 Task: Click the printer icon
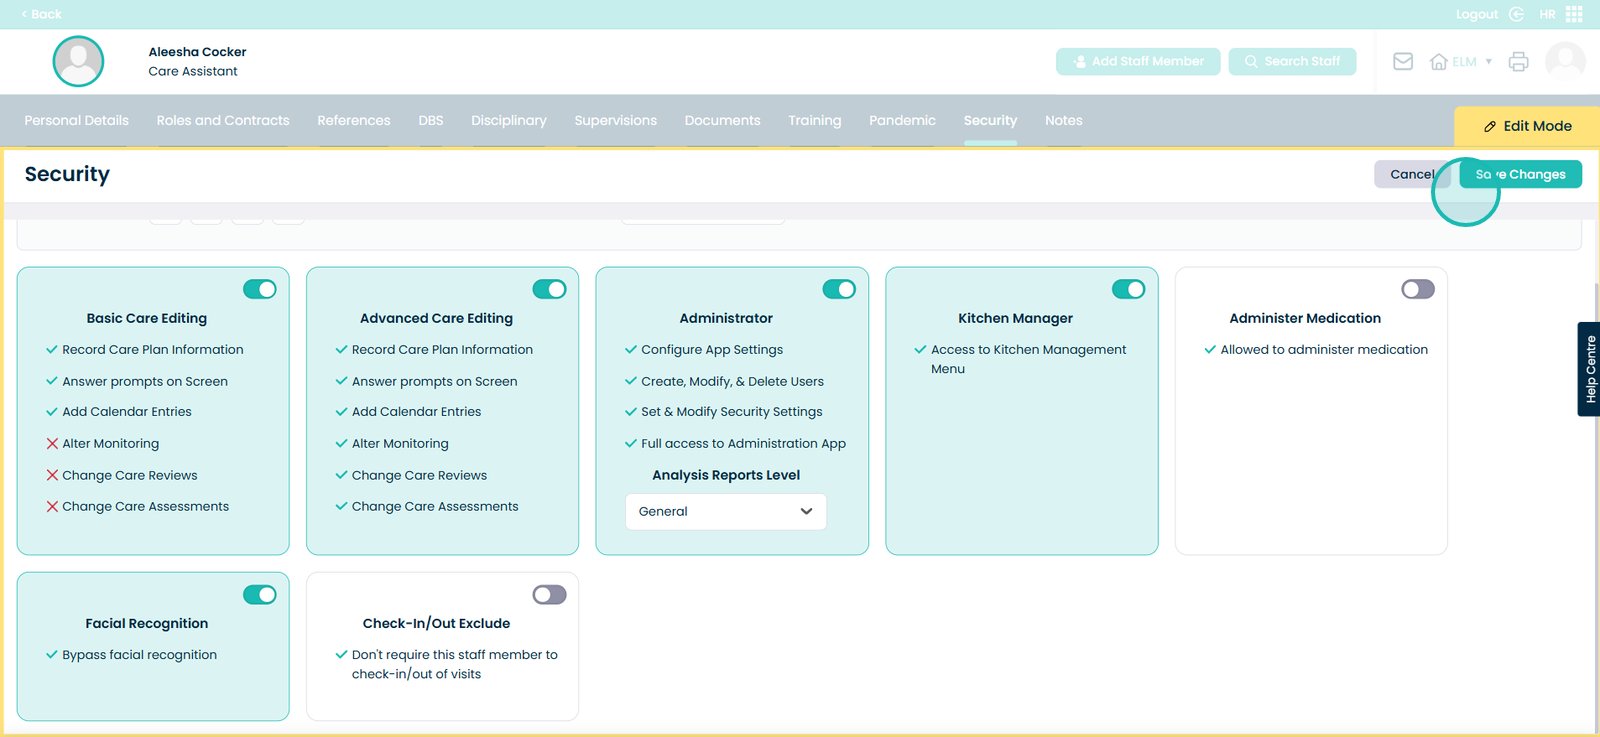[x=1518, y=62]
